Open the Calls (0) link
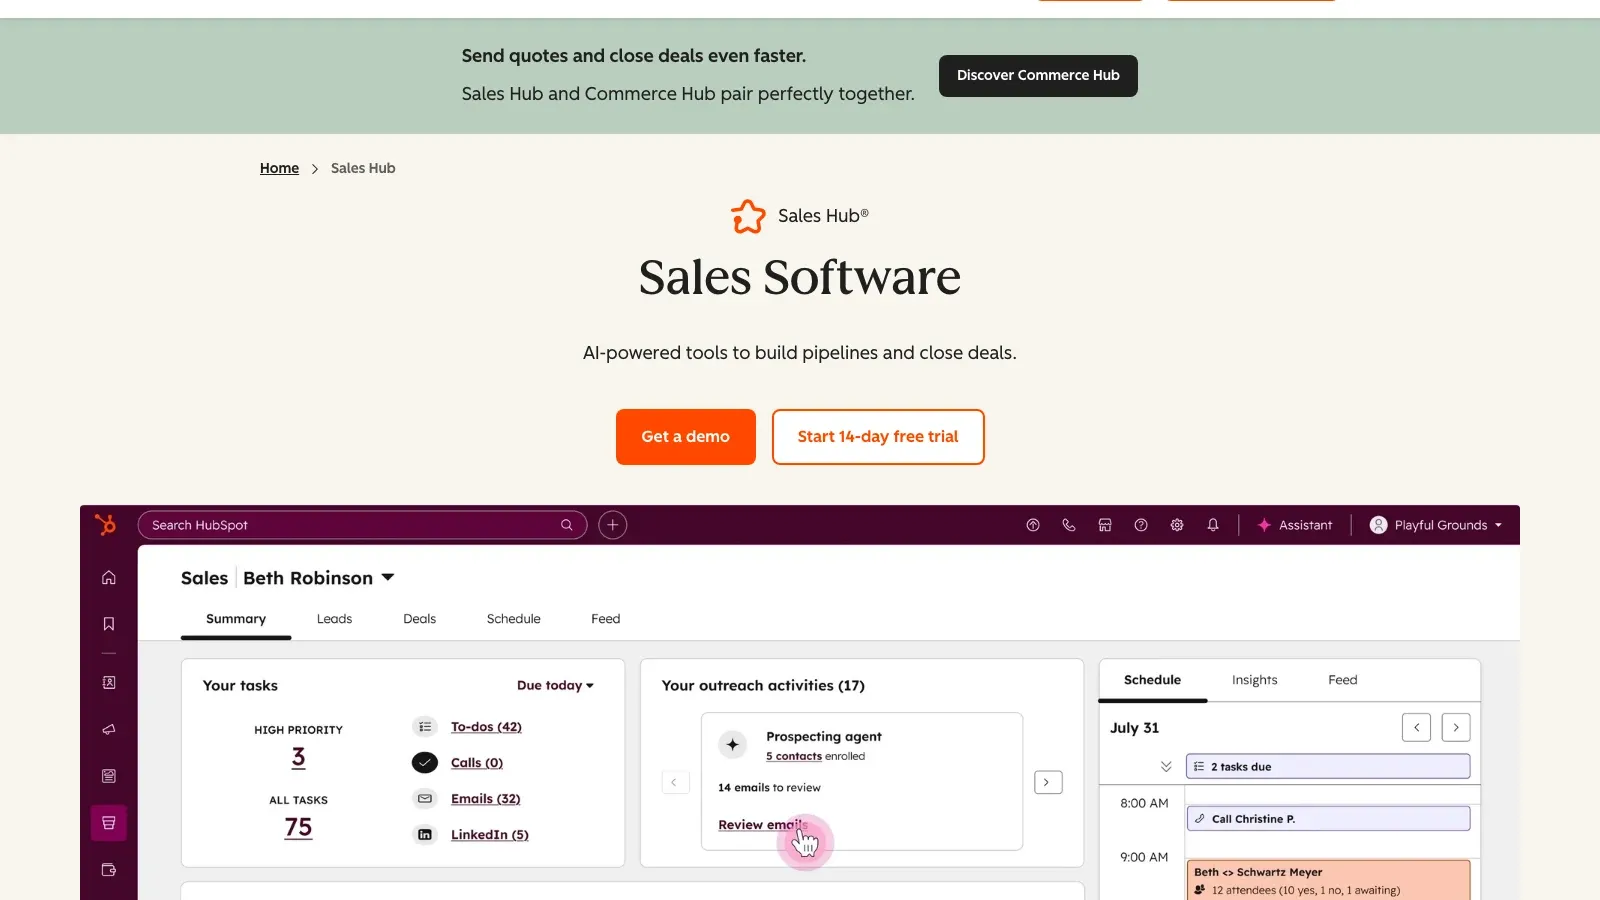This screenshot has width=1600, height=900. click(x=477, y=763)
